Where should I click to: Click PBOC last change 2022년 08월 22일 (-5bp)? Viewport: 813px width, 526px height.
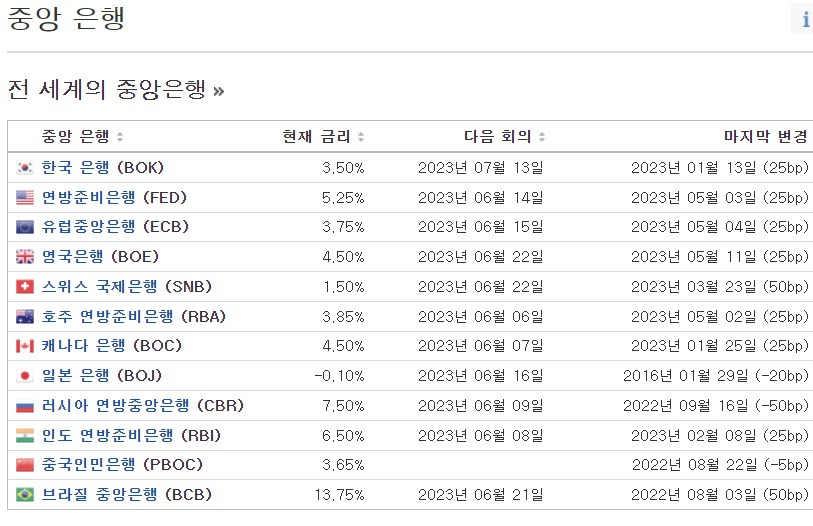click(720, 465)
